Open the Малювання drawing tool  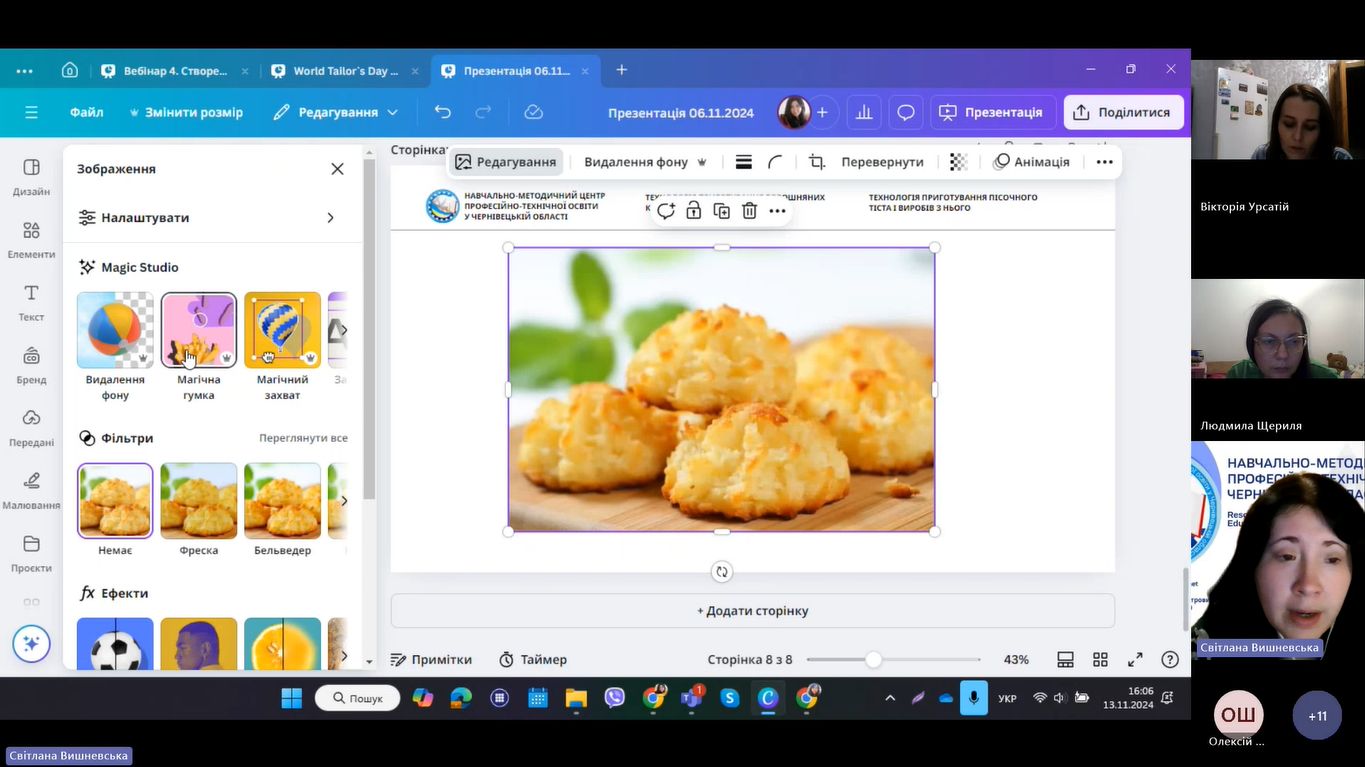click(31, 488)
